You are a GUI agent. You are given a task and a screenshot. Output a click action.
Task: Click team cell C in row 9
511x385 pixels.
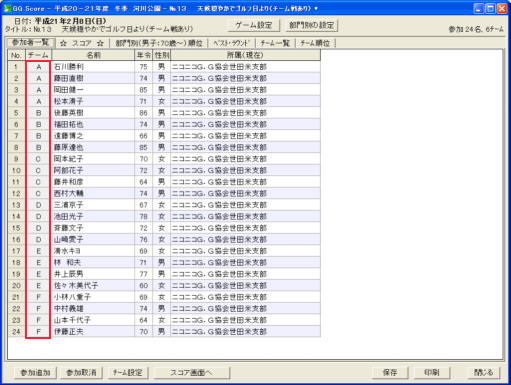[39, 159]
